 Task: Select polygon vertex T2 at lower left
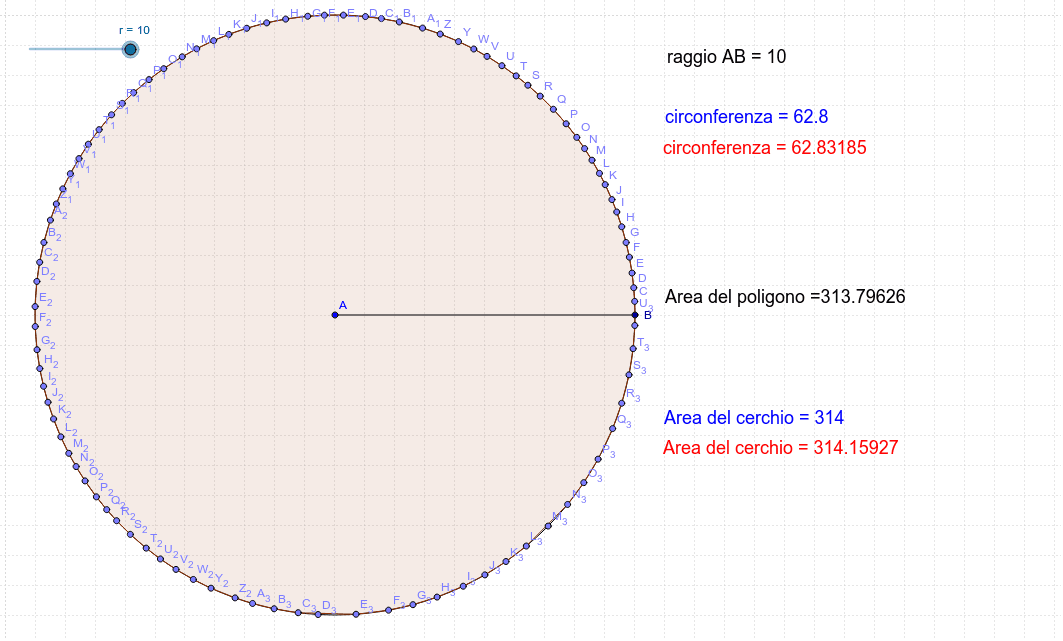(146, 548)
